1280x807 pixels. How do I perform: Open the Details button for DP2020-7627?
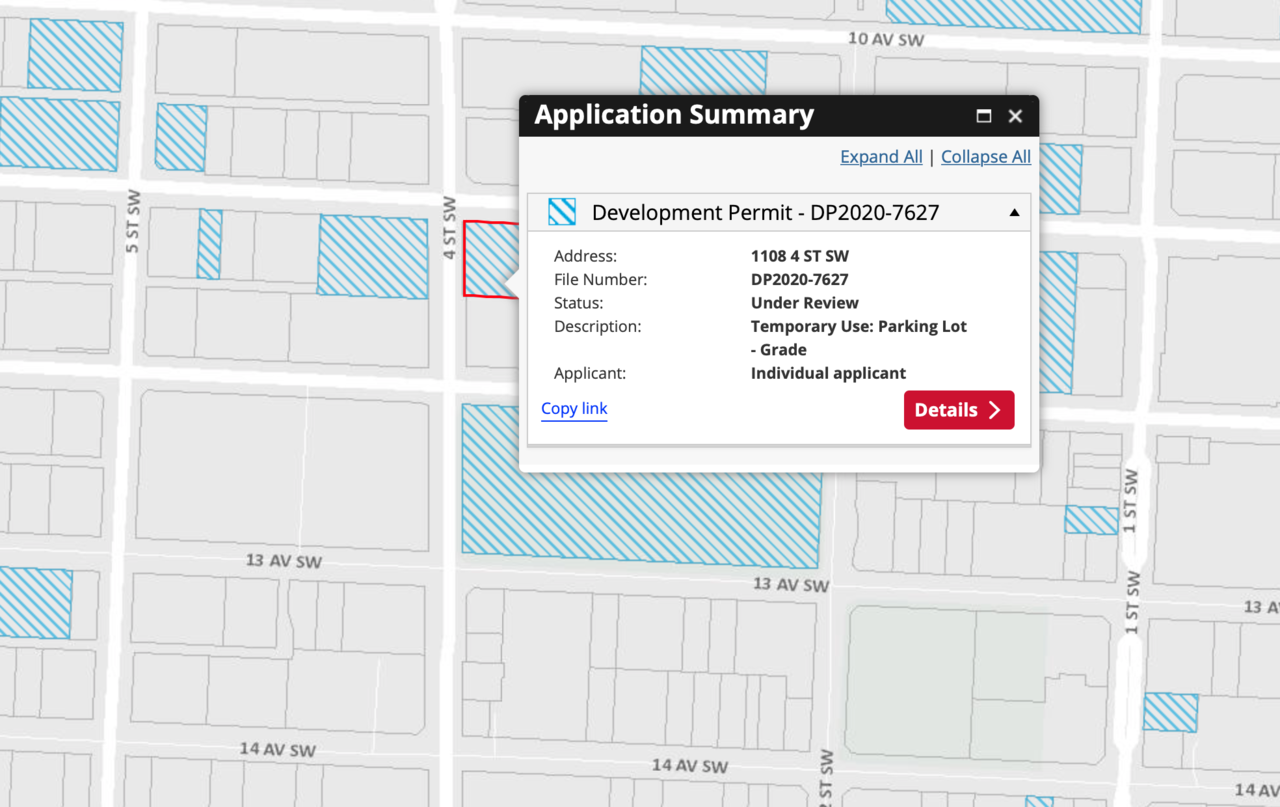(x=959, y=410)
